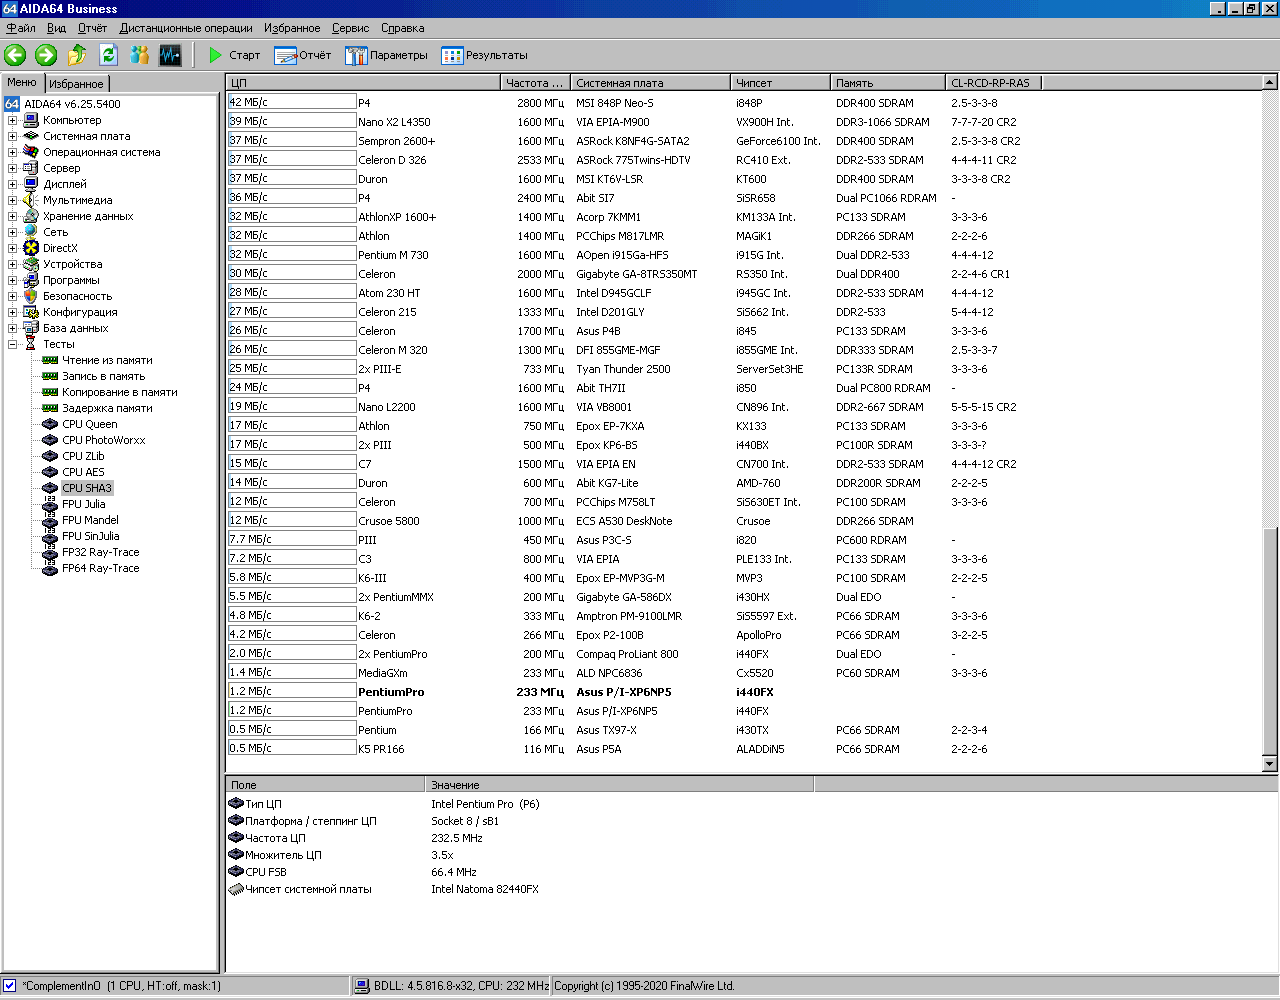Open the user management people icon
Screen dimensions: 1280x1000
click(139, 55)
